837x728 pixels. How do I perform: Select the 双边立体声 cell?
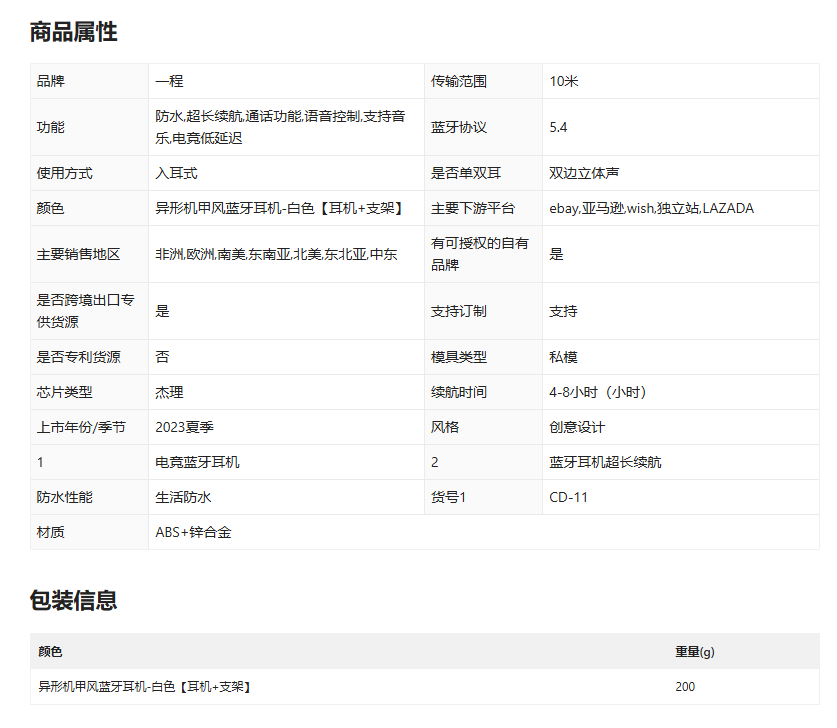(584, 173)
